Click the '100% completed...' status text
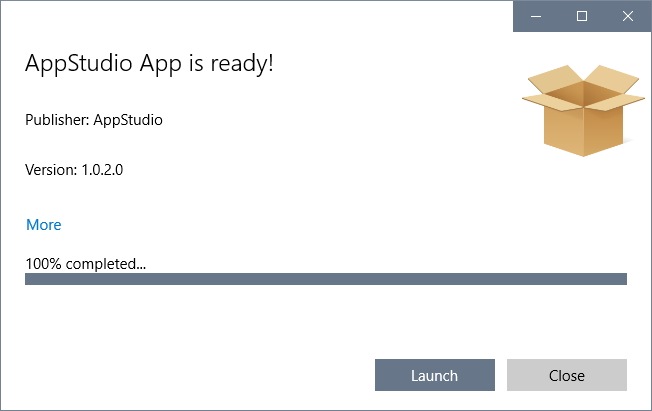The width and height of the screenshot is (652, 411). point(86,264)
